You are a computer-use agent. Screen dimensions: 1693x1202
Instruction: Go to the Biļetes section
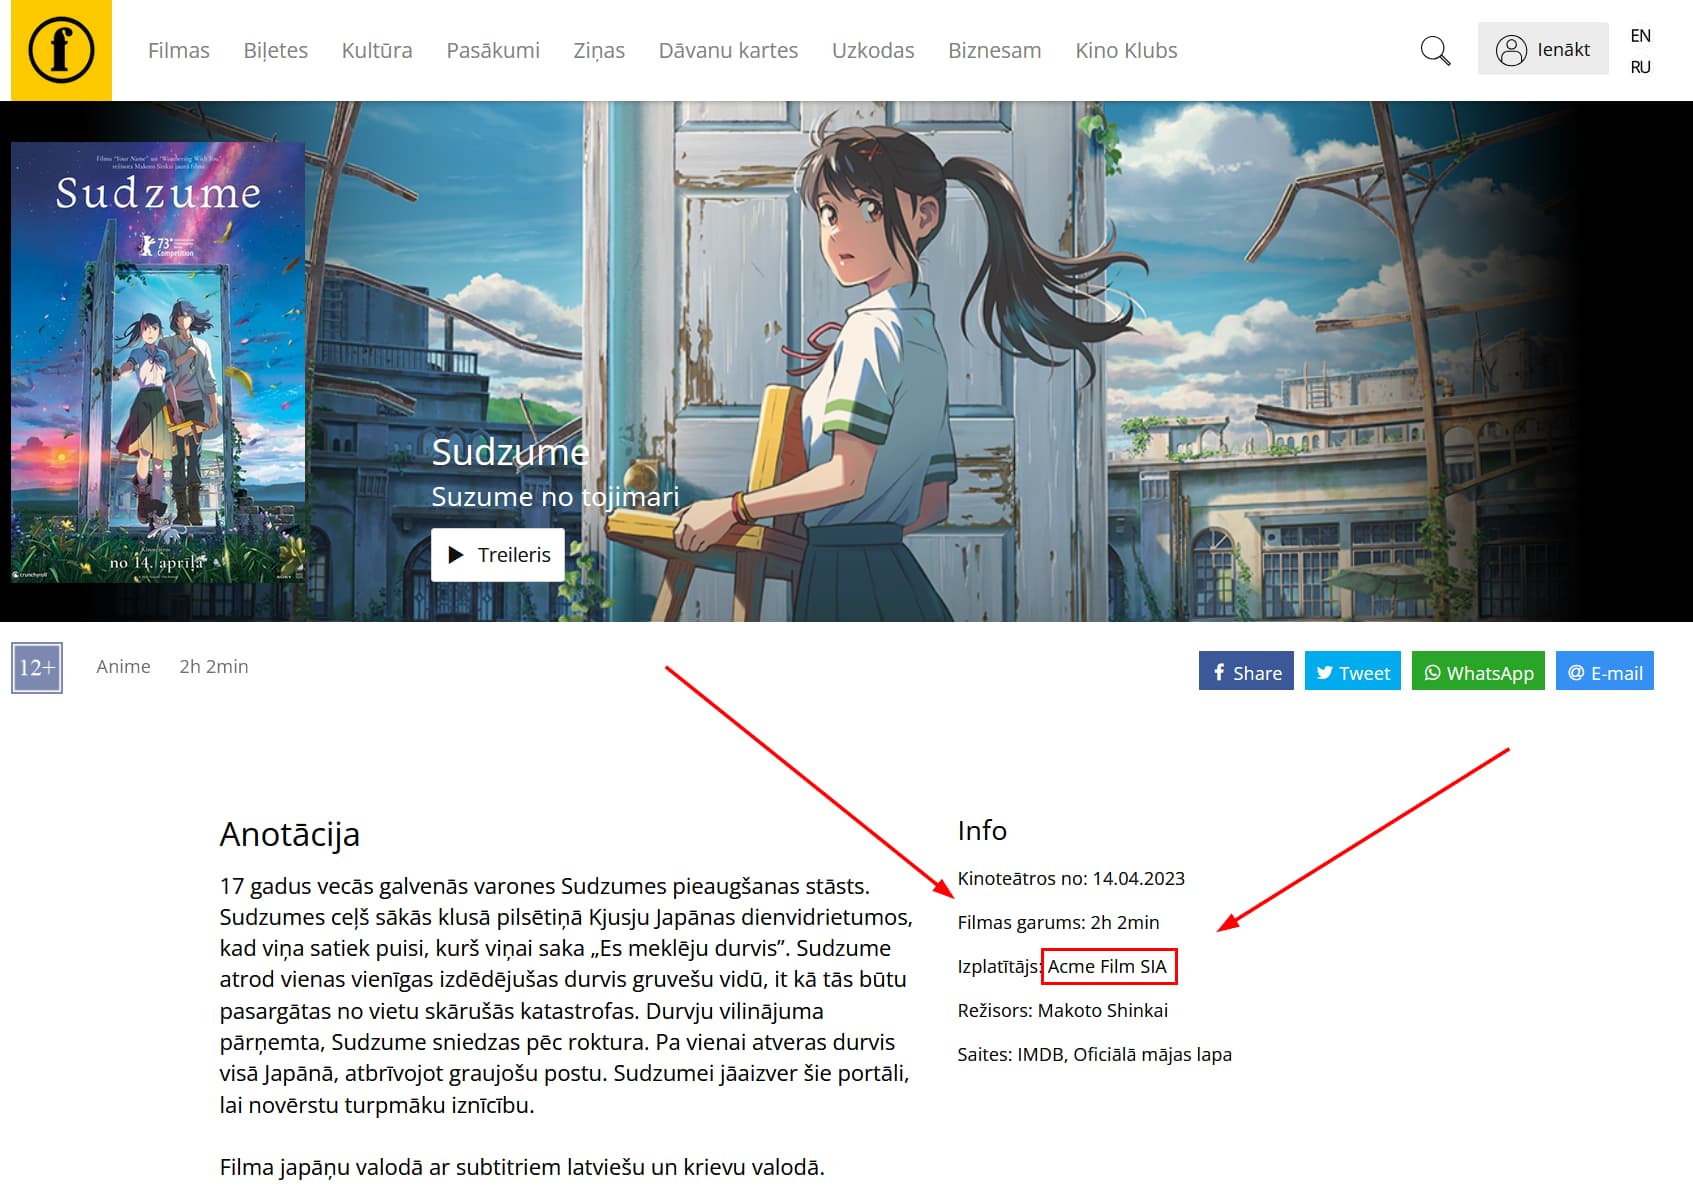pyautogui.click(x=275, y=50)
